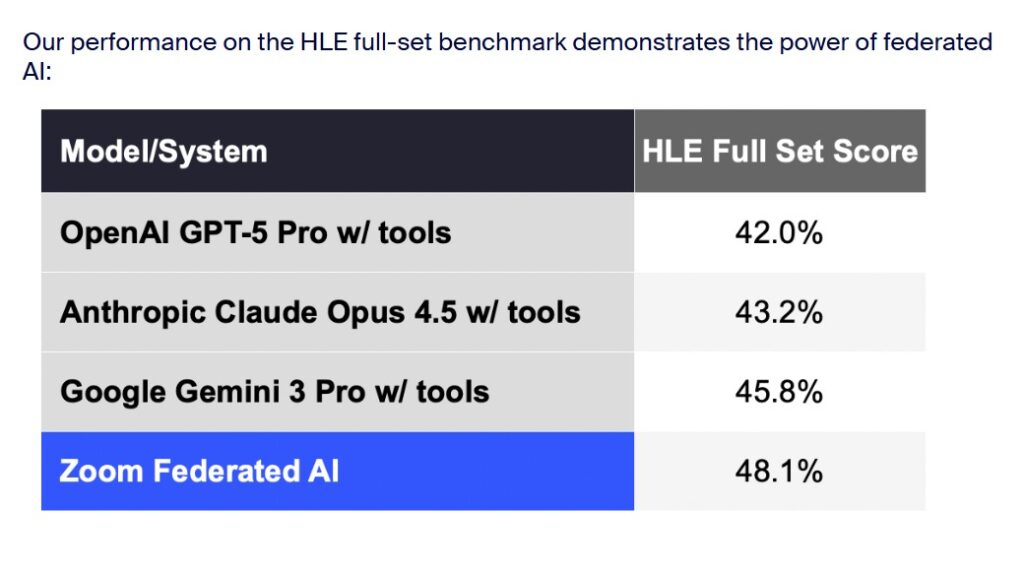Click the word "Our" starting the intro sentence
Image resolution: width=1024 pixels, height=573 pixels.
(42, 42)
